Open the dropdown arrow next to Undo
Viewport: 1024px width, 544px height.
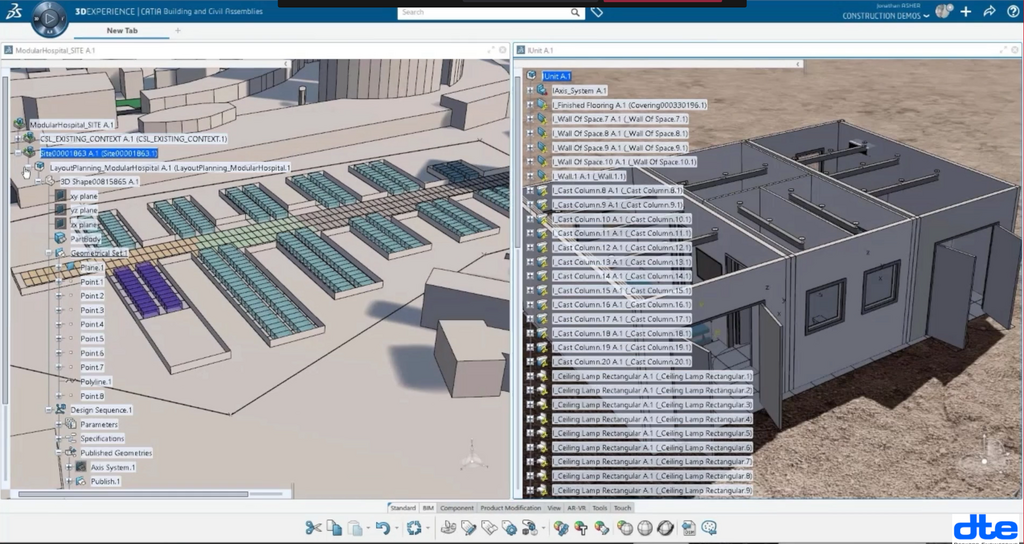(396, 528)
